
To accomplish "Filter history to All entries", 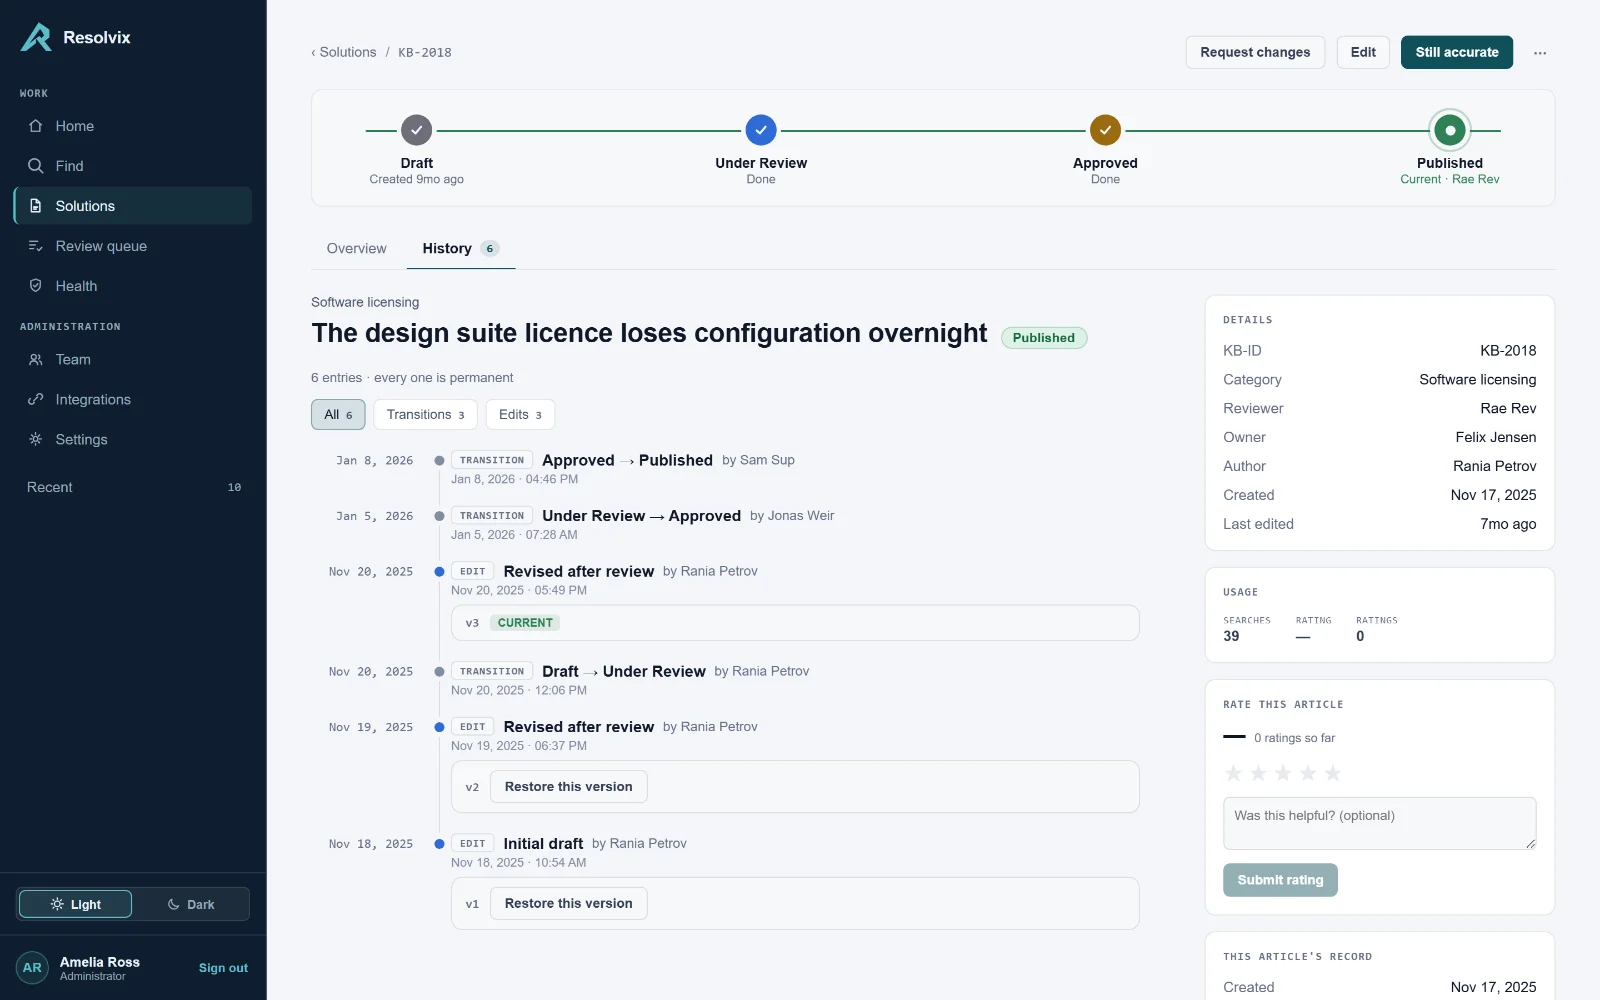I will pos(338,415).
